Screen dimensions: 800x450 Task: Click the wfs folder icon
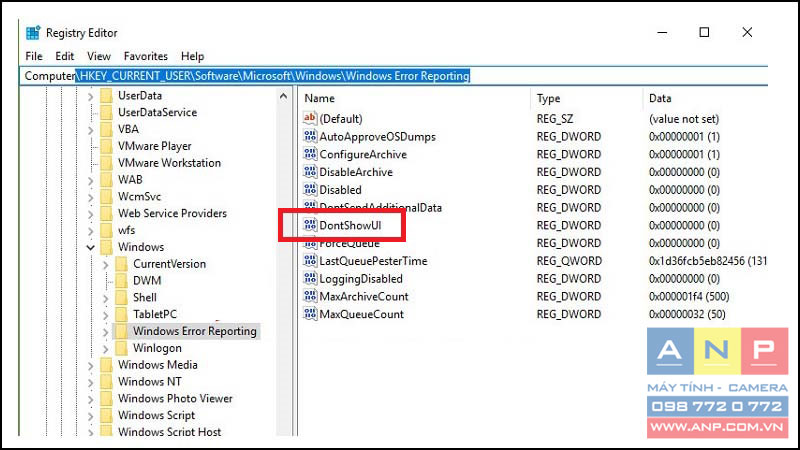(x=106, y=231)
